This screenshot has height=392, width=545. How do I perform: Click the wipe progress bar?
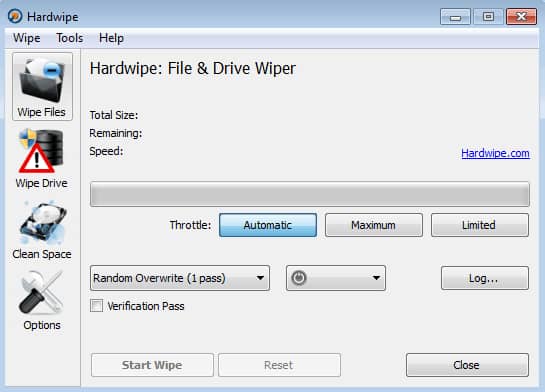310,194
